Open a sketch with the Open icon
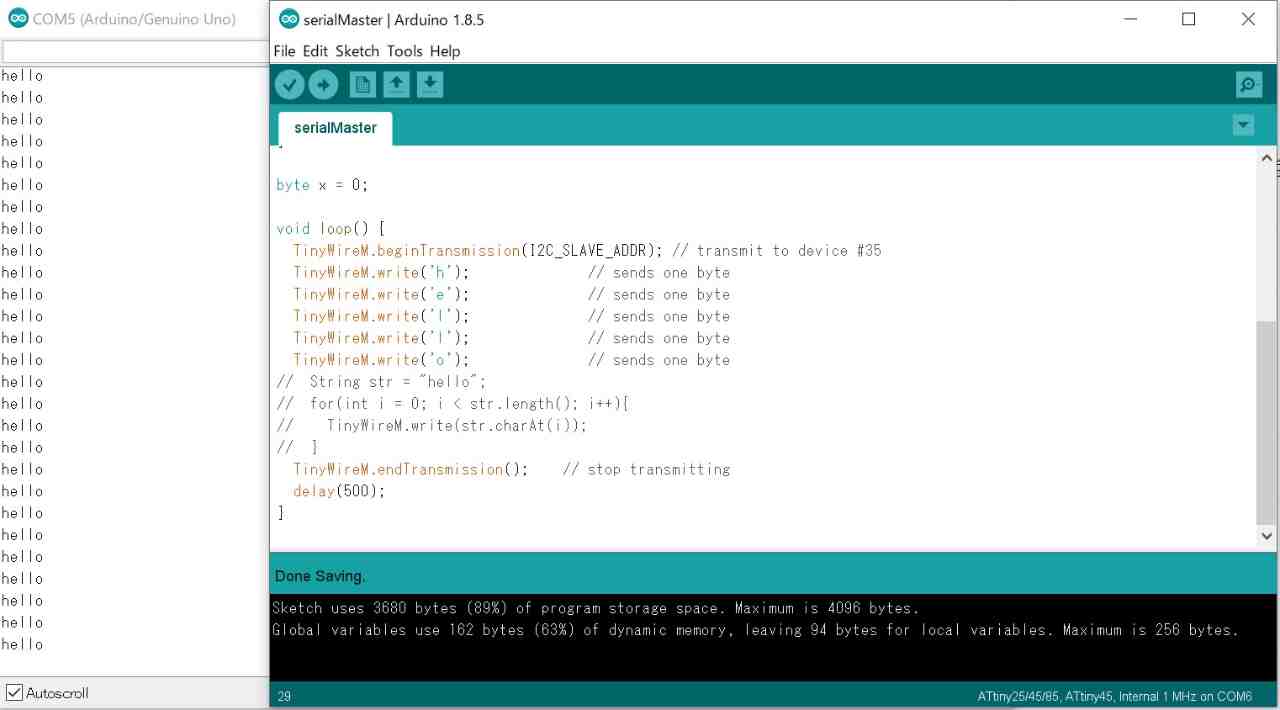The width and height of the screenshot is (1280, 710). coord(396,85)
